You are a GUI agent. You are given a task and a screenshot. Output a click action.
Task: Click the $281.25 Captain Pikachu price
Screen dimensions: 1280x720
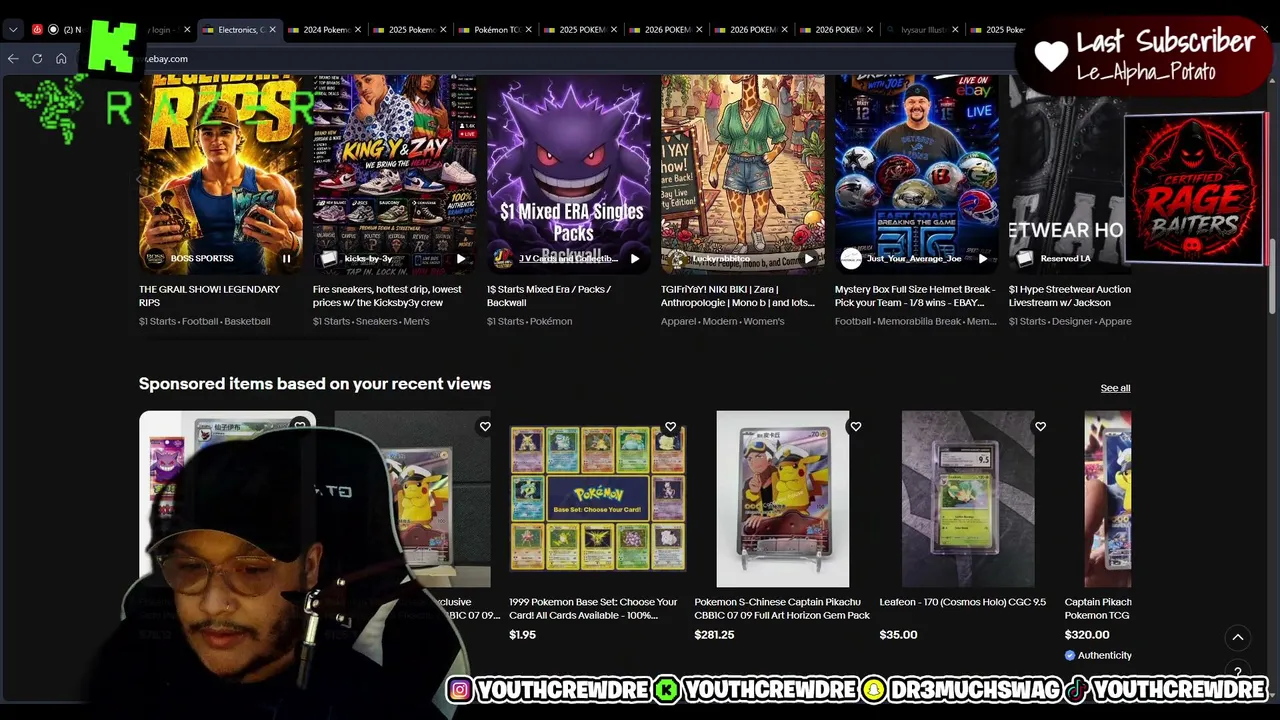click(x=714, y=635)
